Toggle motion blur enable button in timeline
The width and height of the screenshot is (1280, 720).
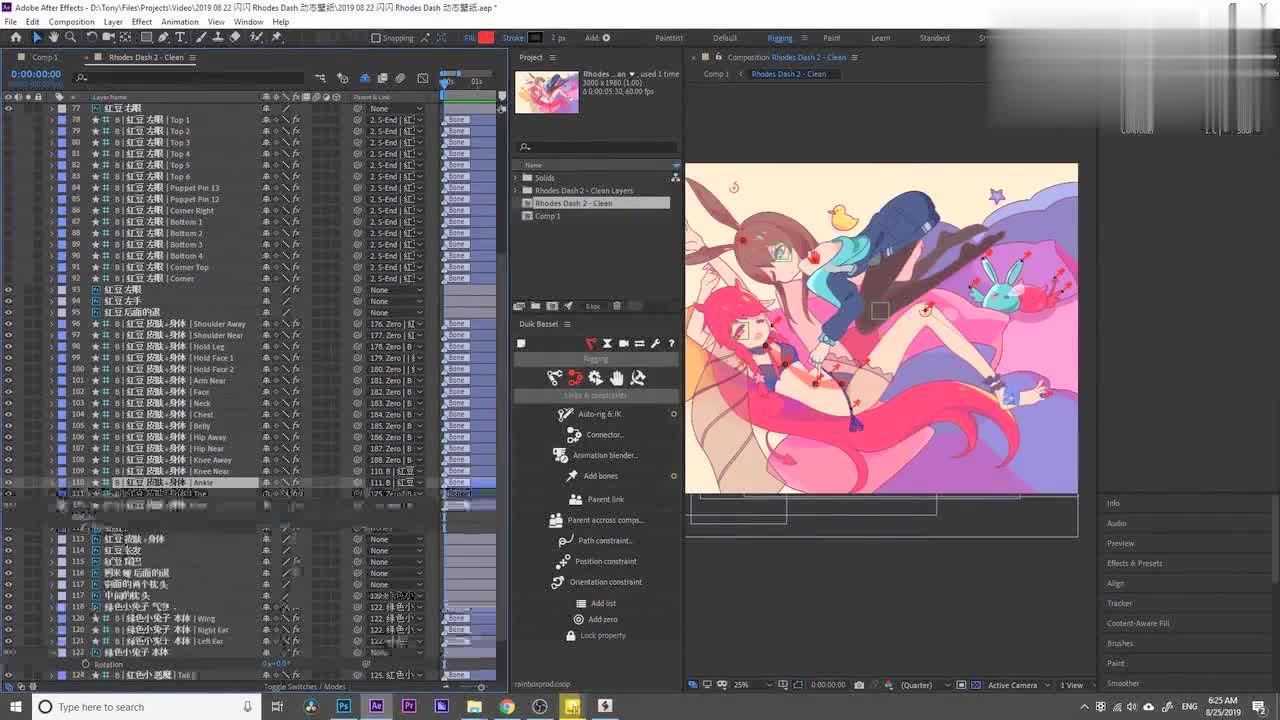[400, 78]
